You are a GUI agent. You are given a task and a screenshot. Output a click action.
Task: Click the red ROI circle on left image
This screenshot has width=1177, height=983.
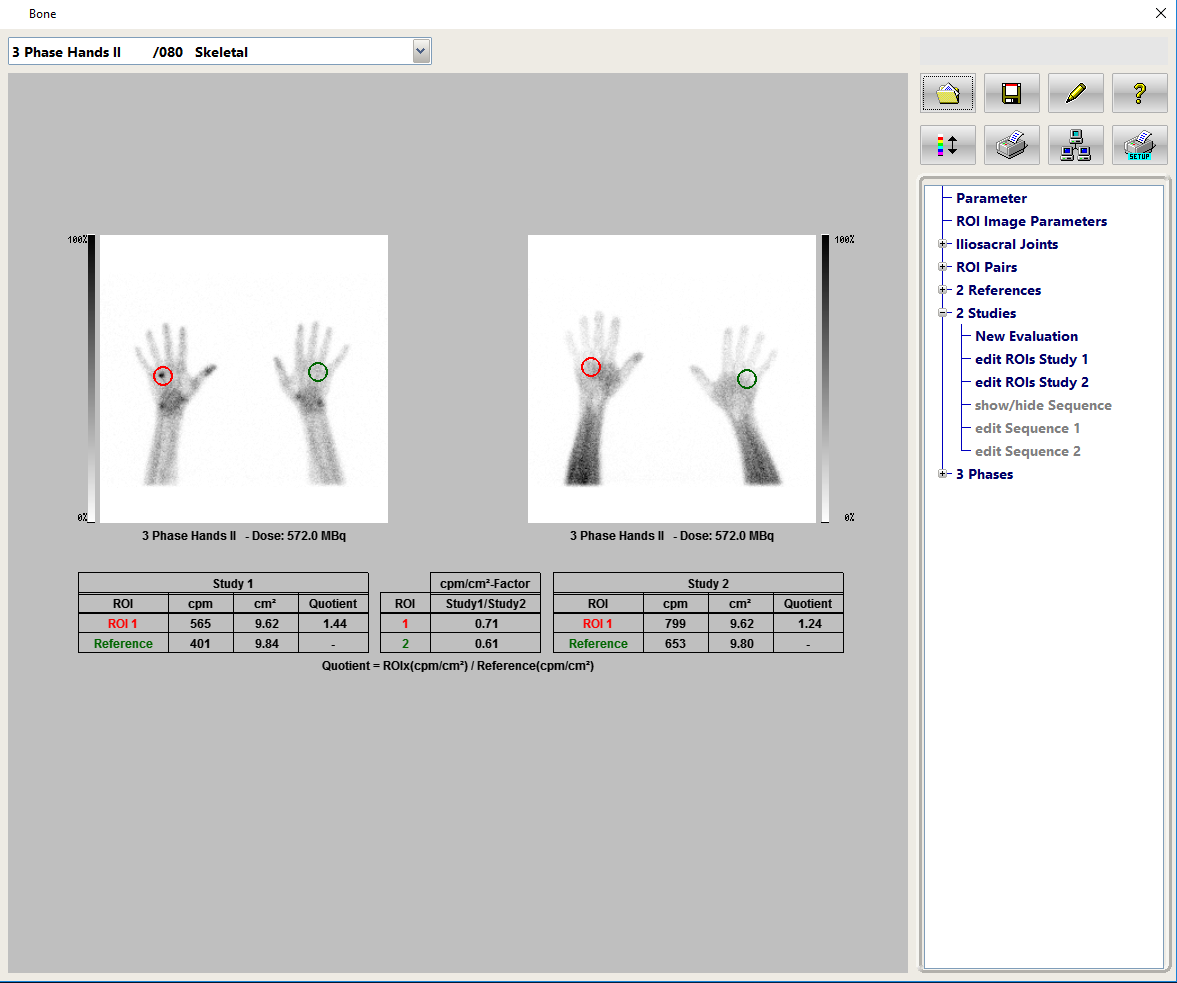(163, 376)
